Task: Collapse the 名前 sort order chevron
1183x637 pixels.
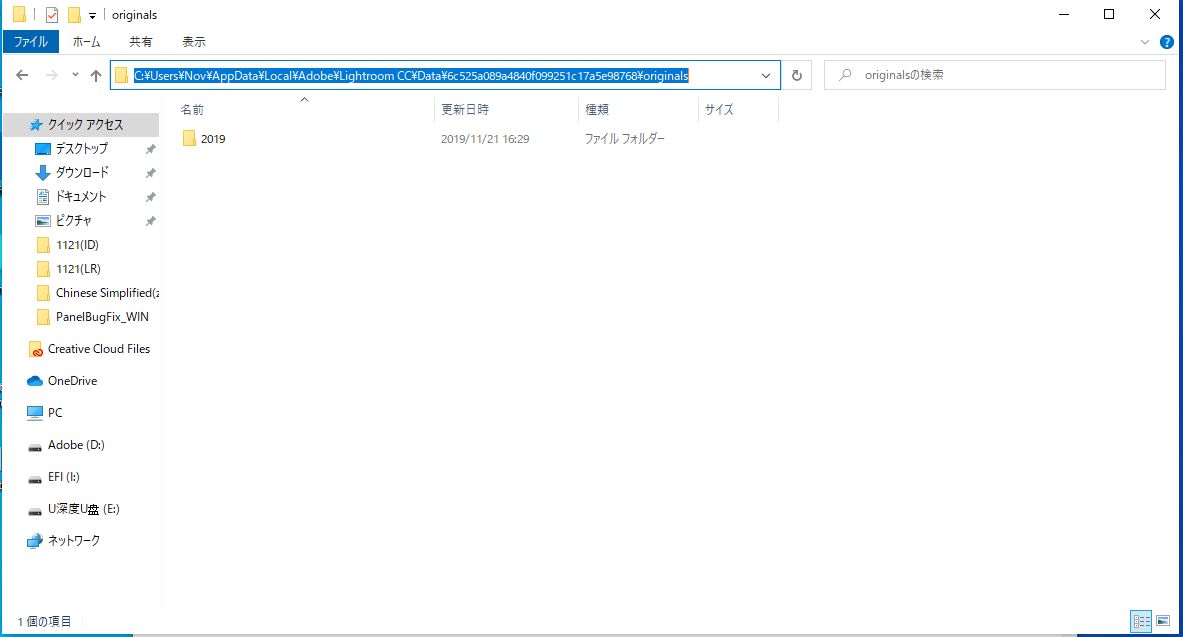Action: tap(305, 99)
